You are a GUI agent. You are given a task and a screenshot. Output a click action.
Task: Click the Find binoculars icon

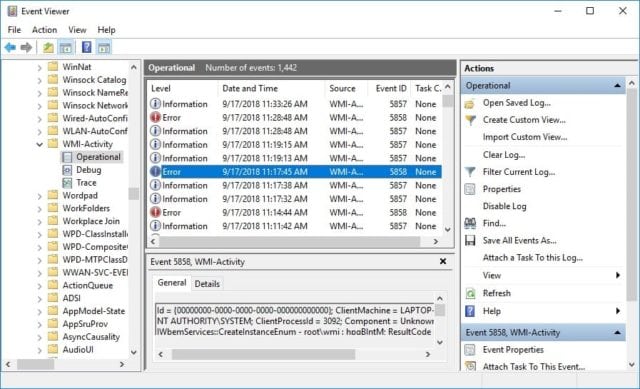coord(470,223)
